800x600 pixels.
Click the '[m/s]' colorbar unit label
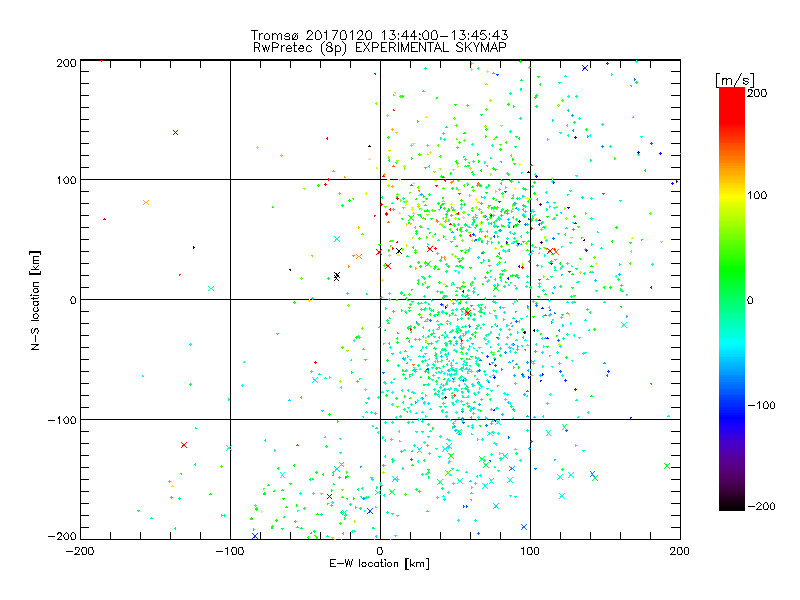point(735,80)
